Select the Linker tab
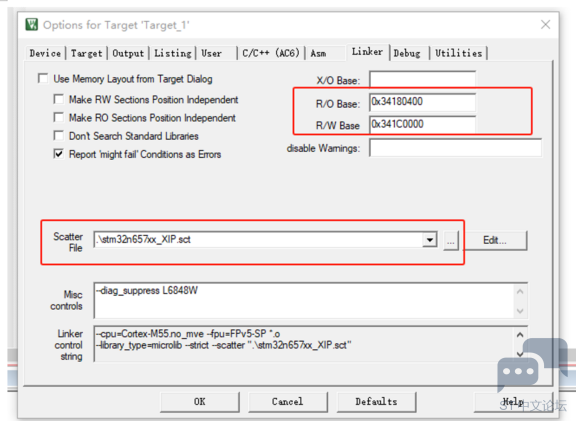576x421 pixels. 367,52
